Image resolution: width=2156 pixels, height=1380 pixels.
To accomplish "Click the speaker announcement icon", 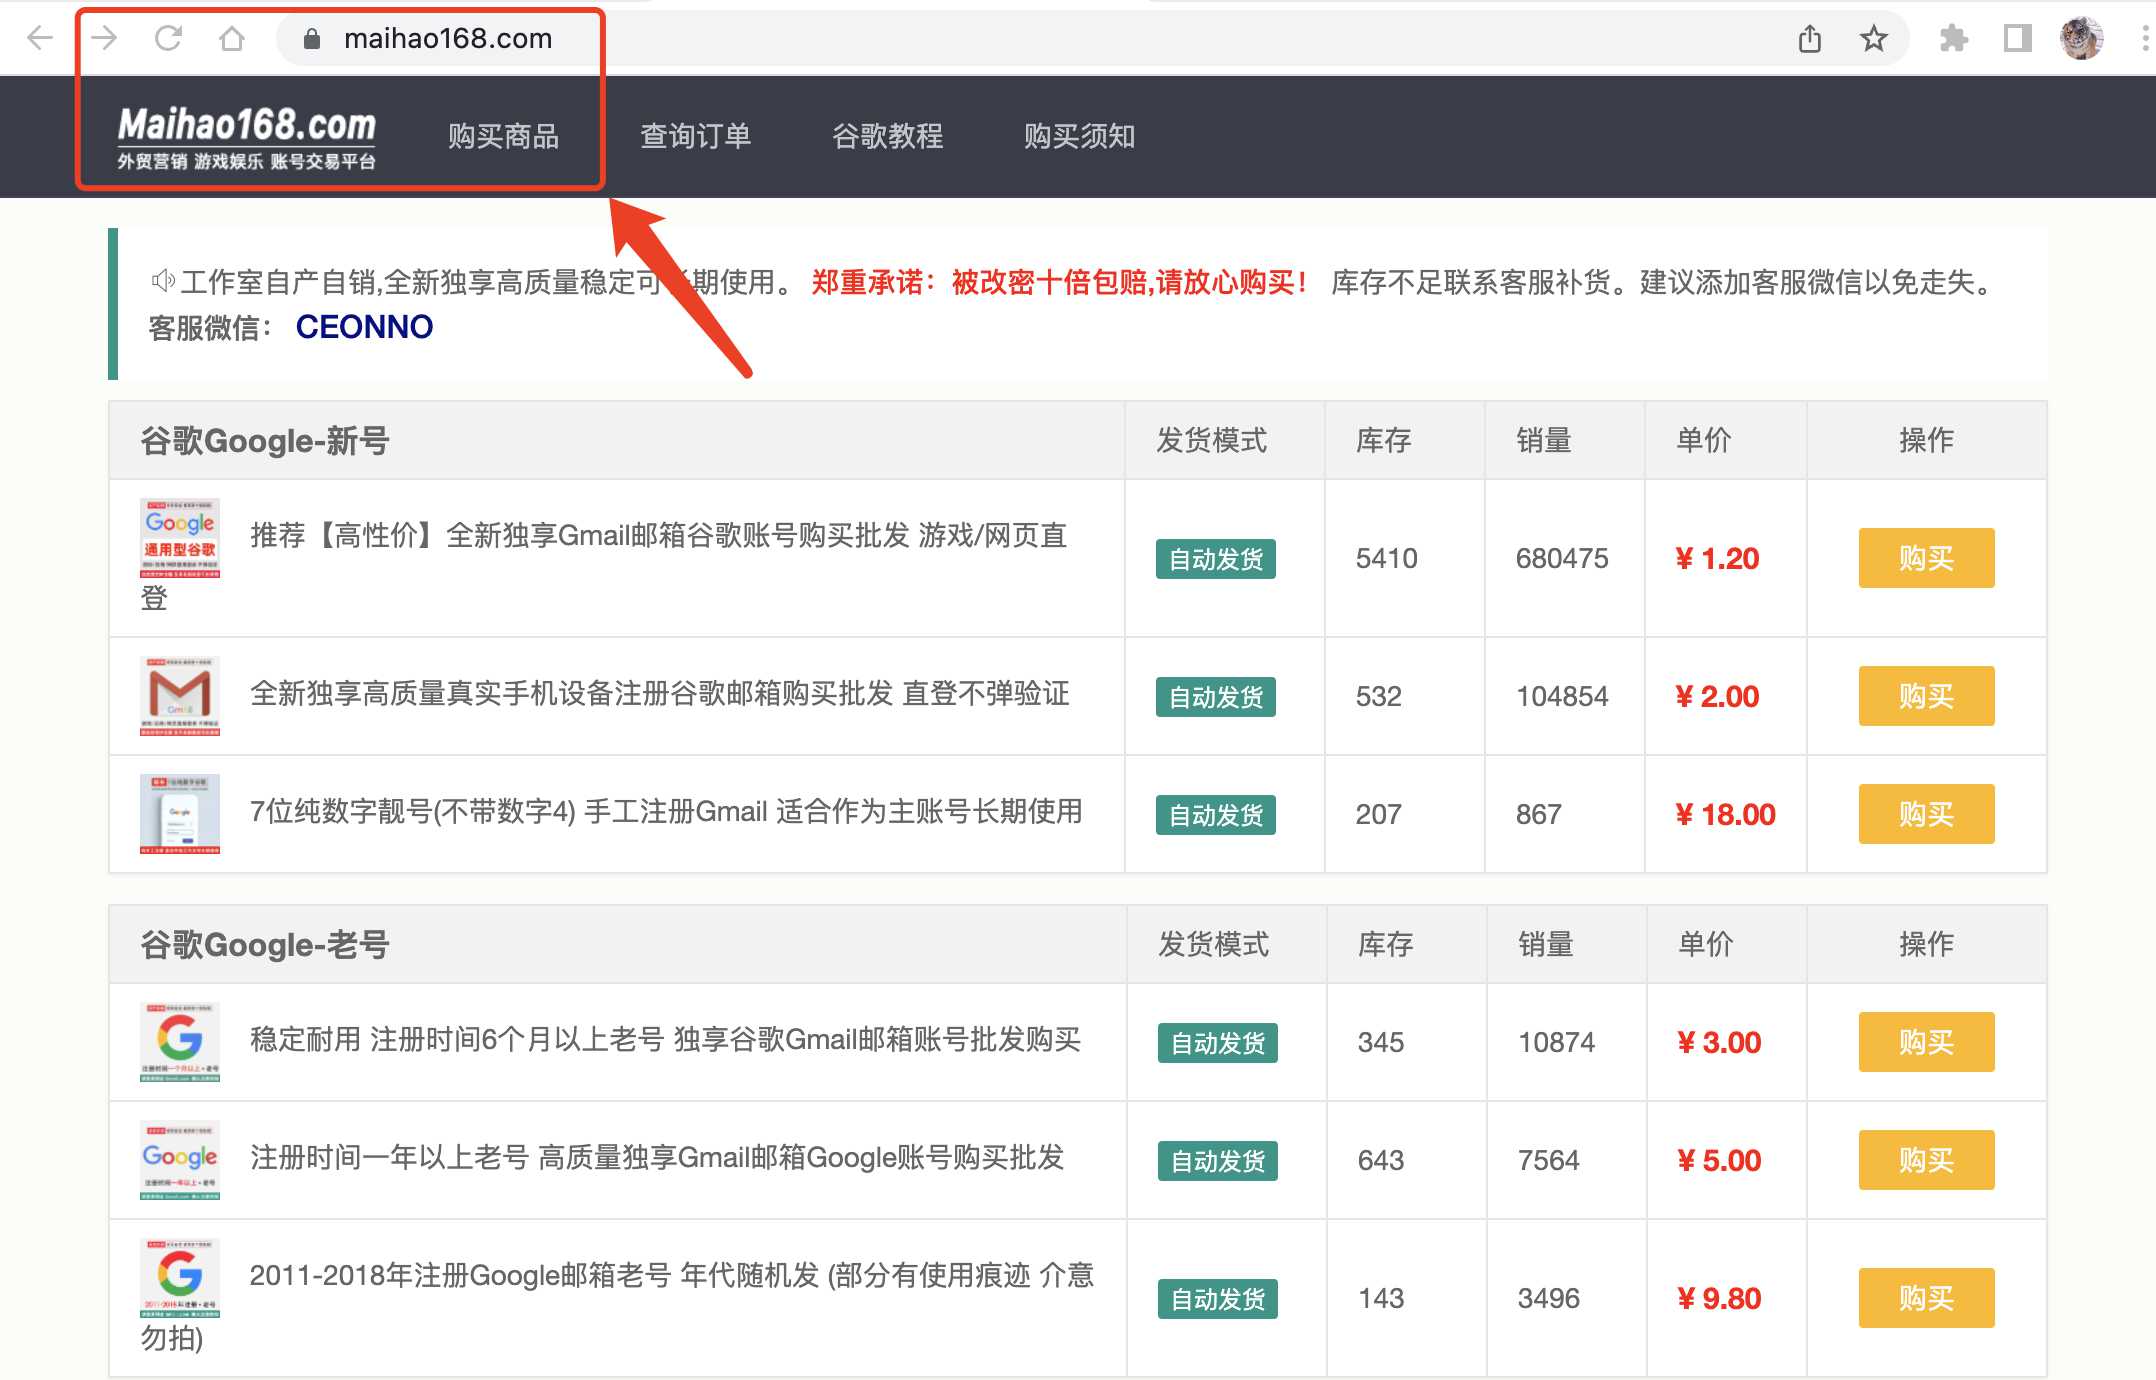I will (x=163, y=281).
